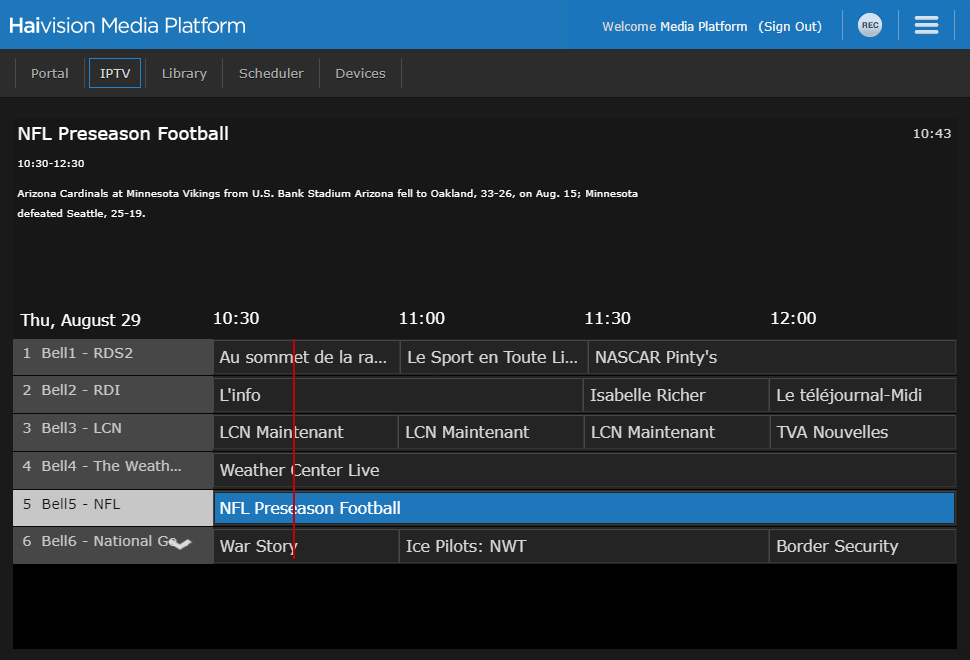Image resolution: width=970 pixels, height=660 pixels.
Task: Click the REC recording status icon
Action: [869, 25]
